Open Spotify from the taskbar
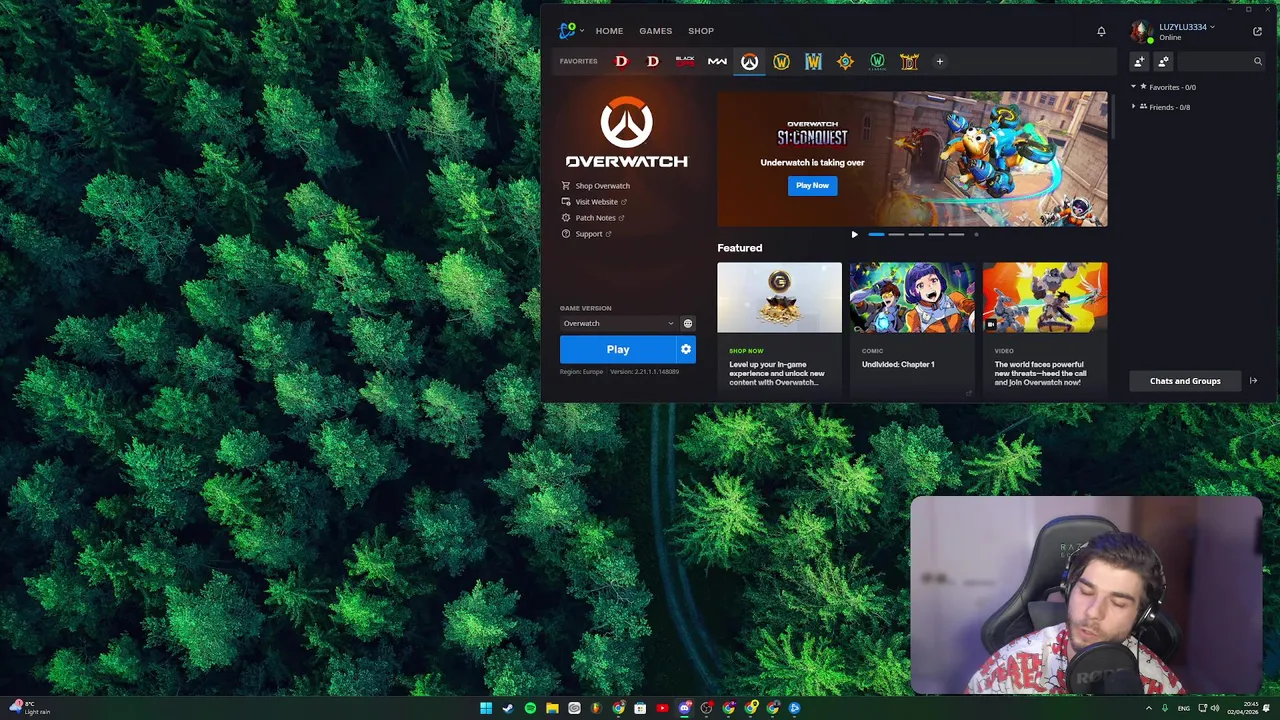 pos(530,708)
